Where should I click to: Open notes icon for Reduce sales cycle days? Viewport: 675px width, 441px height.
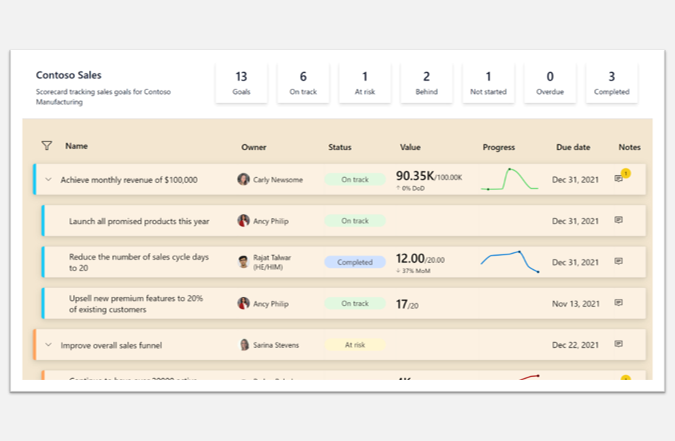(x=618, y=261)
